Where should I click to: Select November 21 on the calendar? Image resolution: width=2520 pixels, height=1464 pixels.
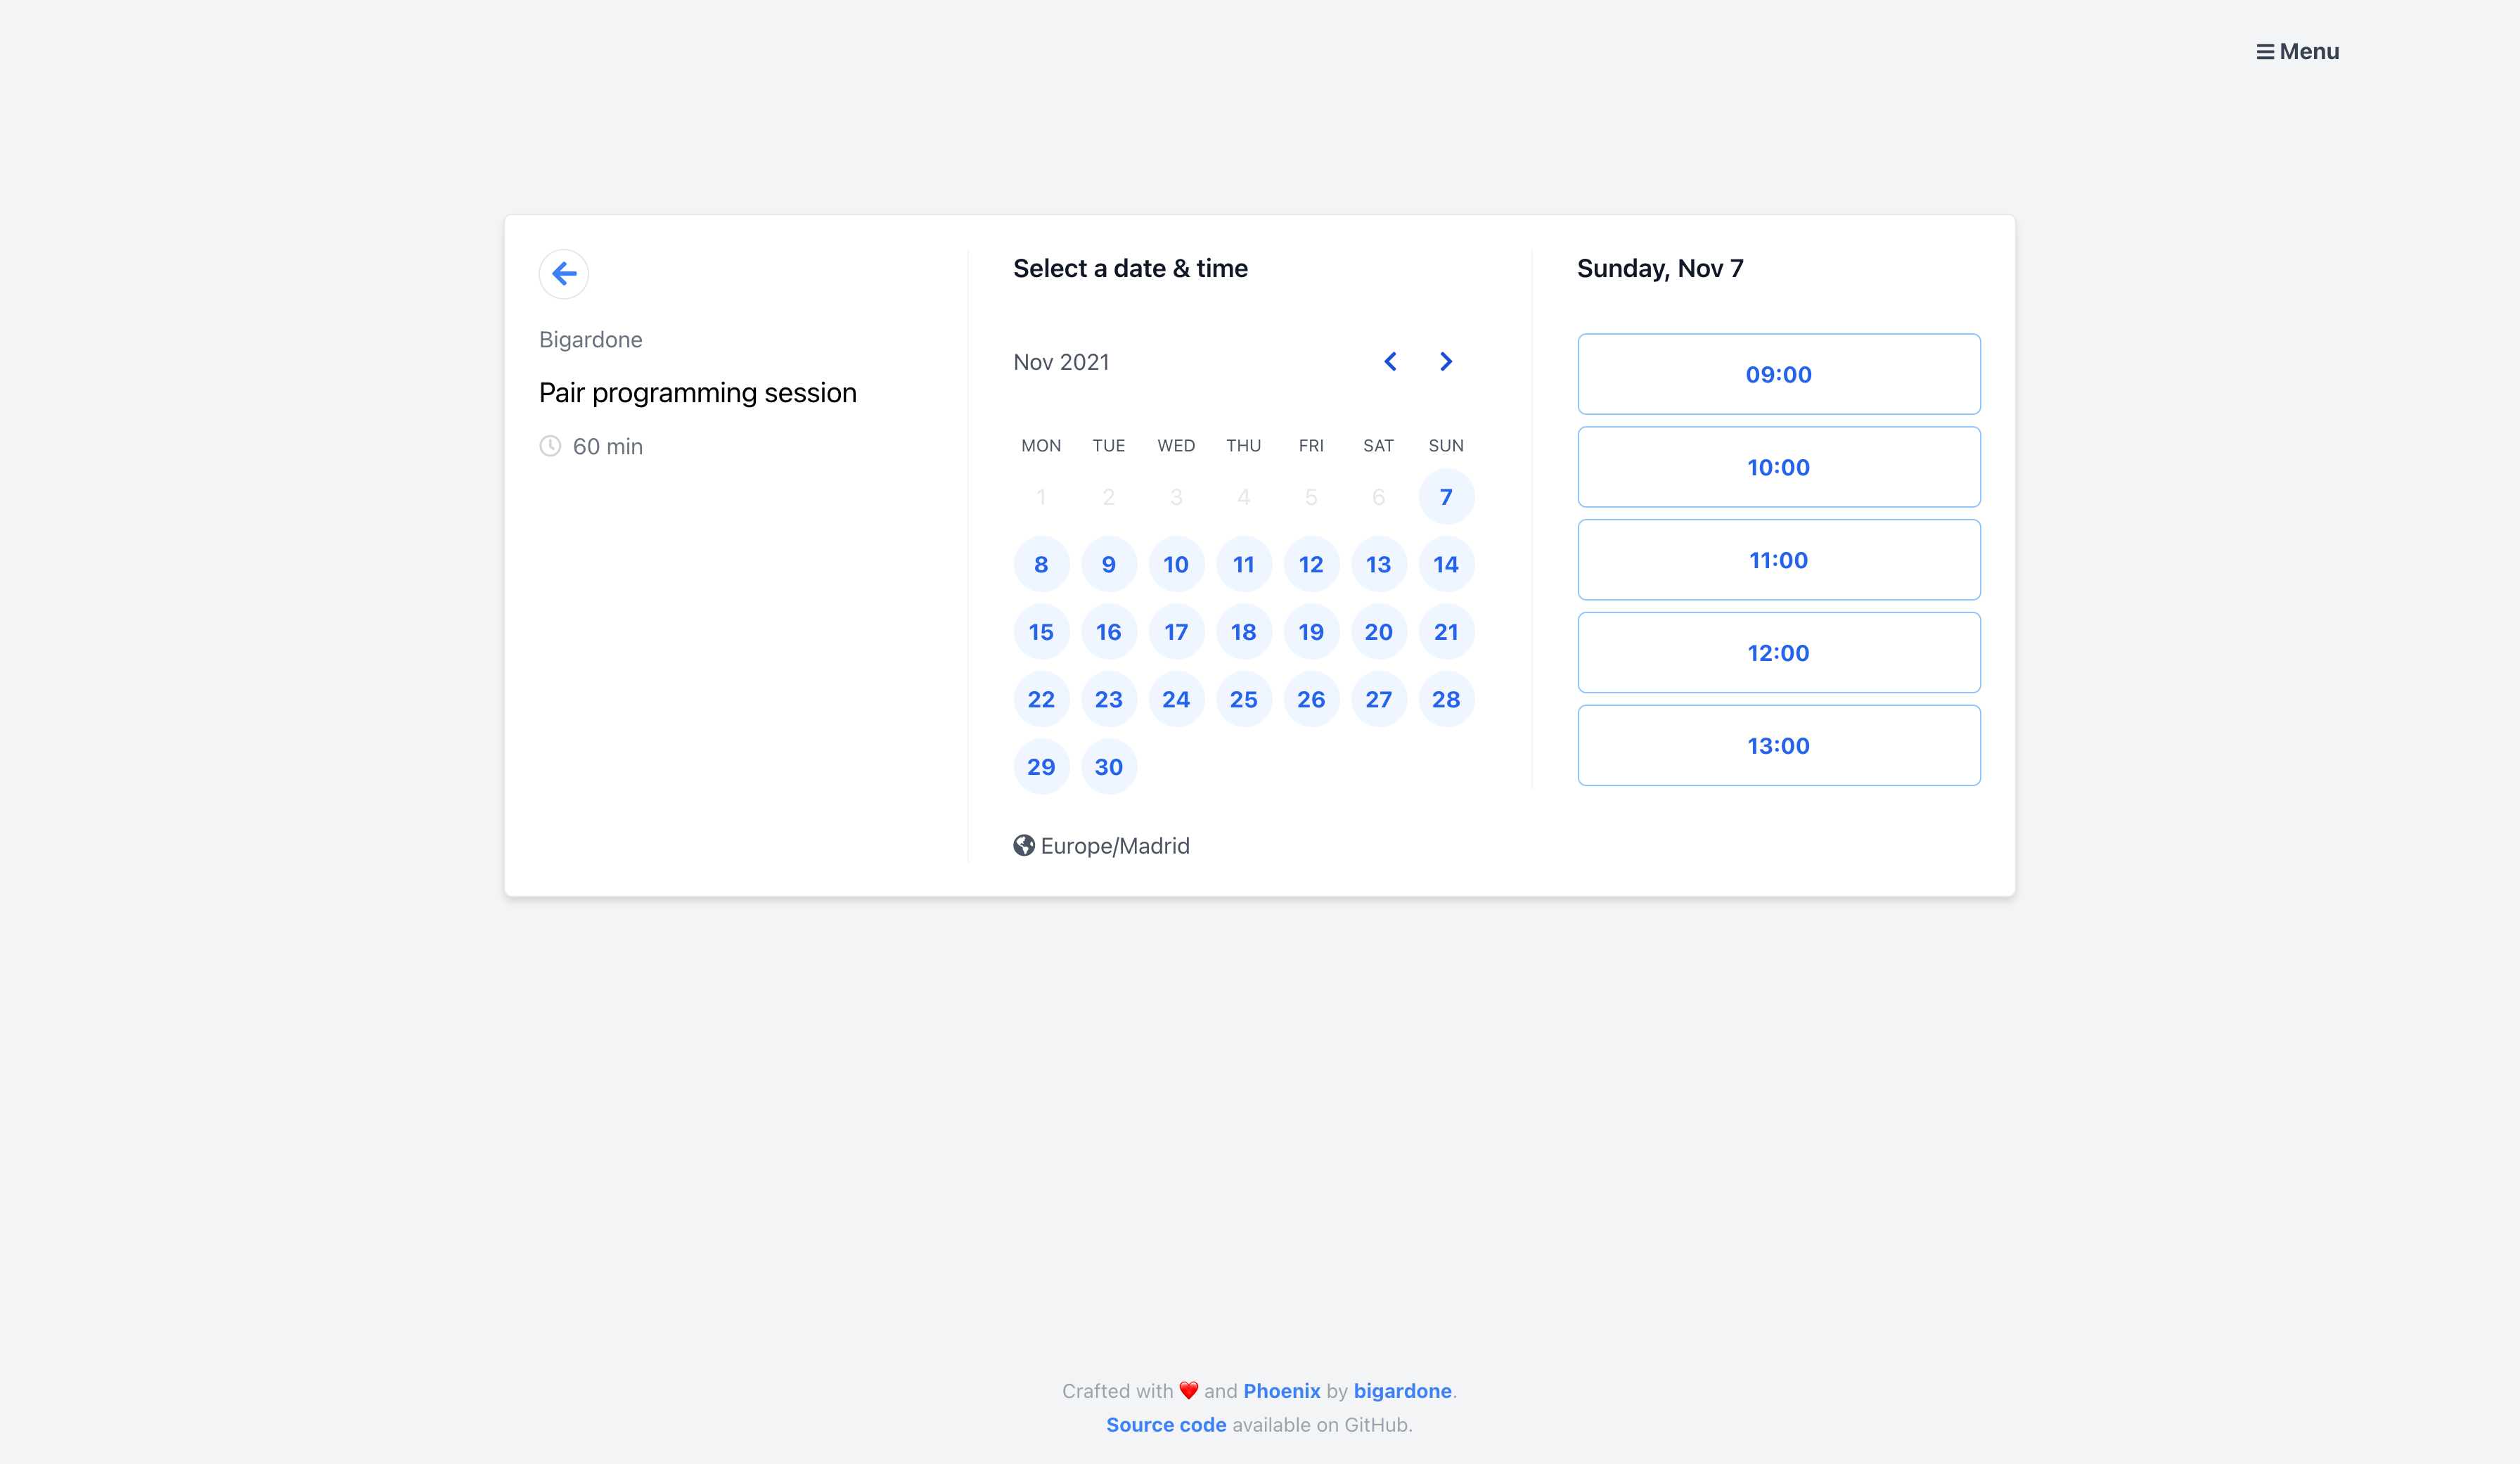tap(1445, 632)
